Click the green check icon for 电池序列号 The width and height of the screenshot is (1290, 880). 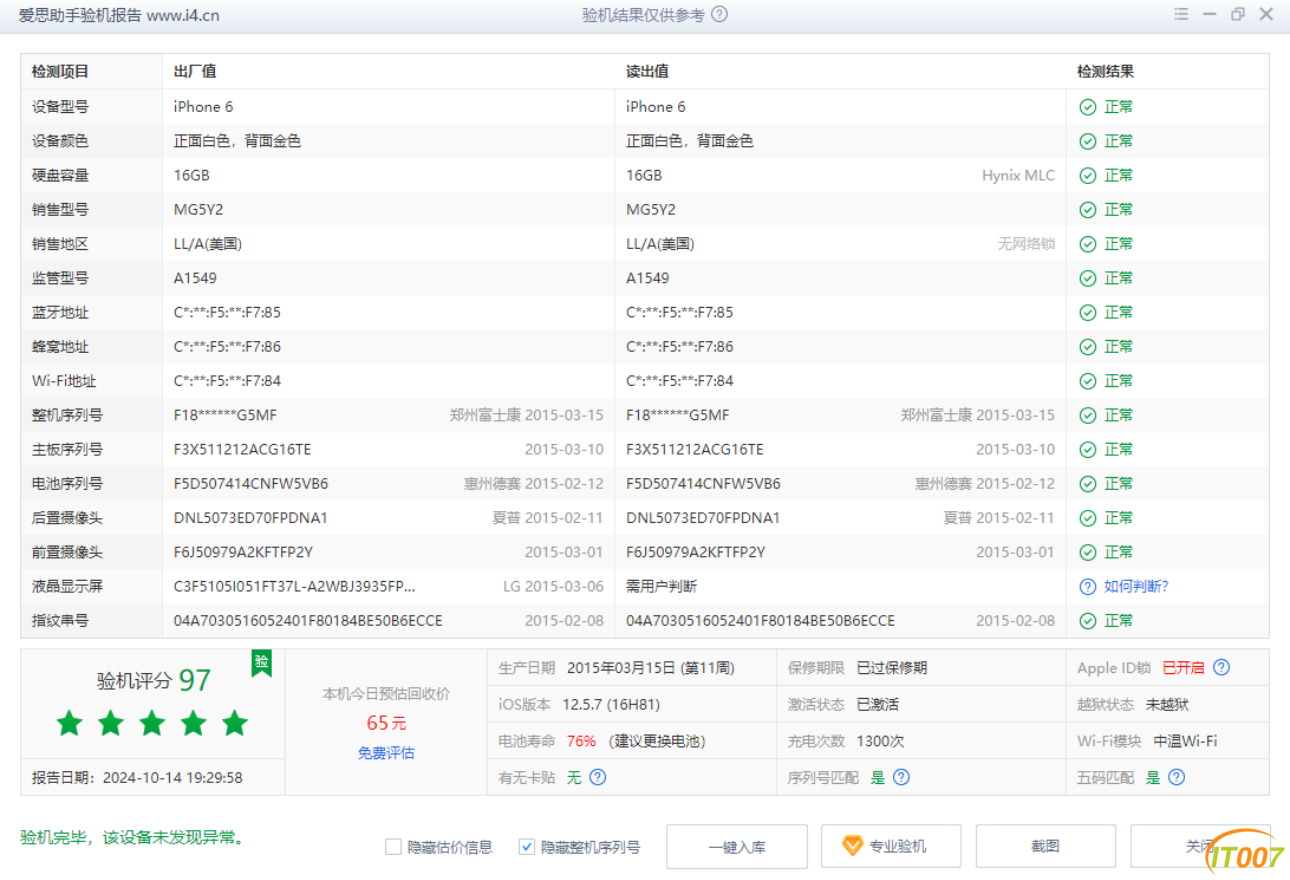pos(1088,484)
